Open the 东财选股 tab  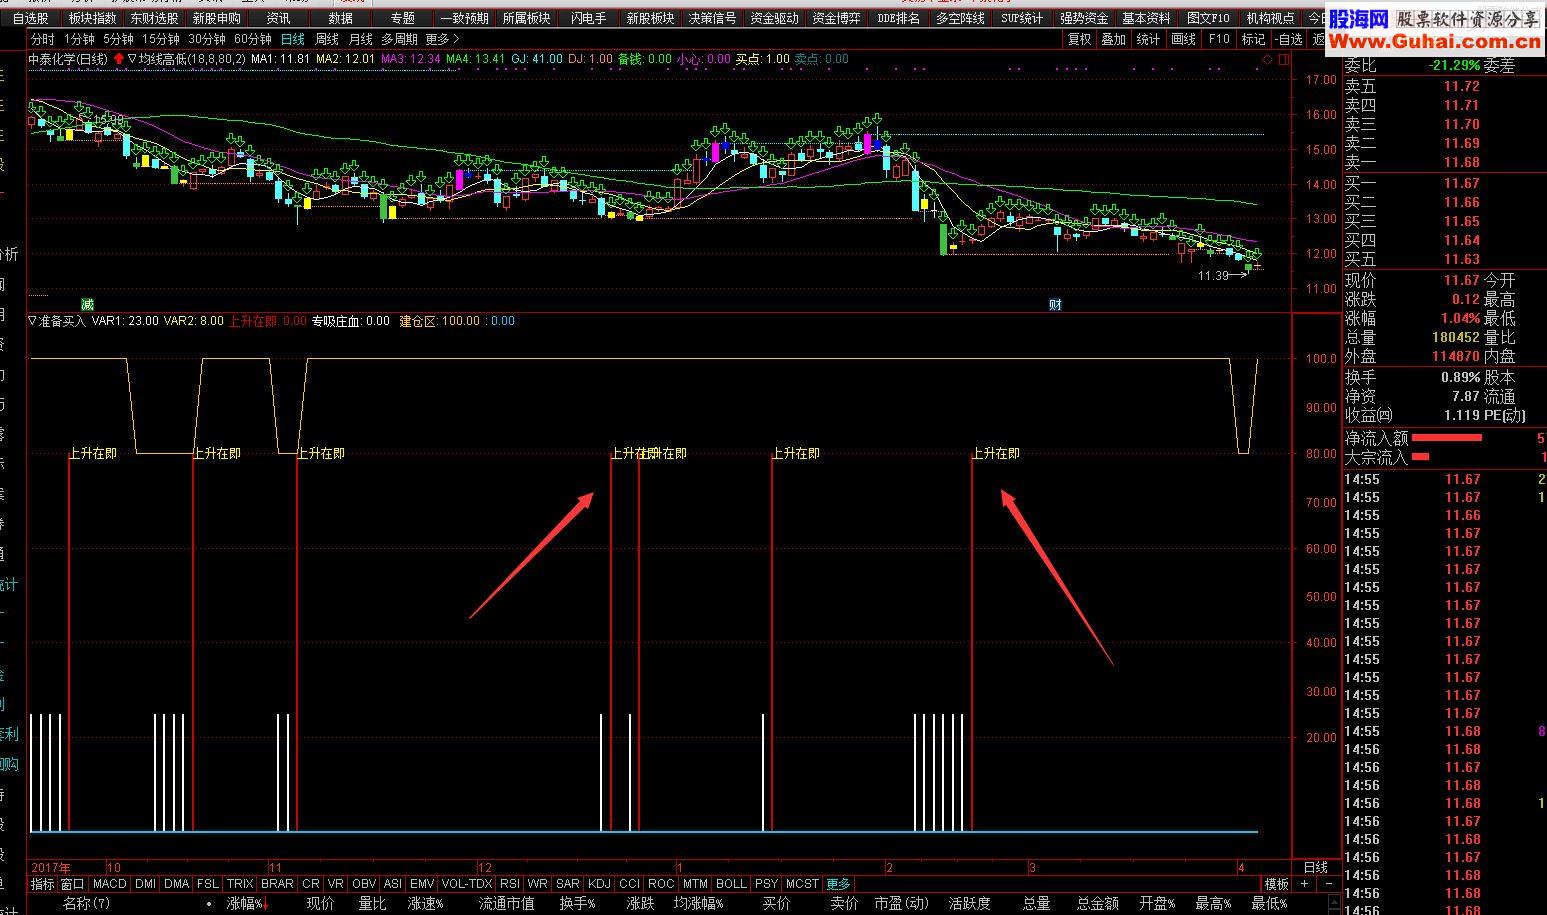point(154,18)
